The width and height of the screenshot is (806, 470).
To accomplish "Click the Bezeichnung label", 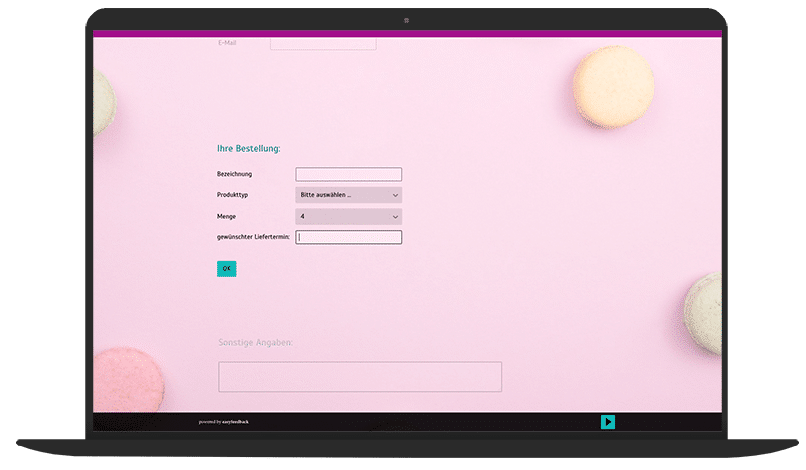I will (x=235, y=174).
